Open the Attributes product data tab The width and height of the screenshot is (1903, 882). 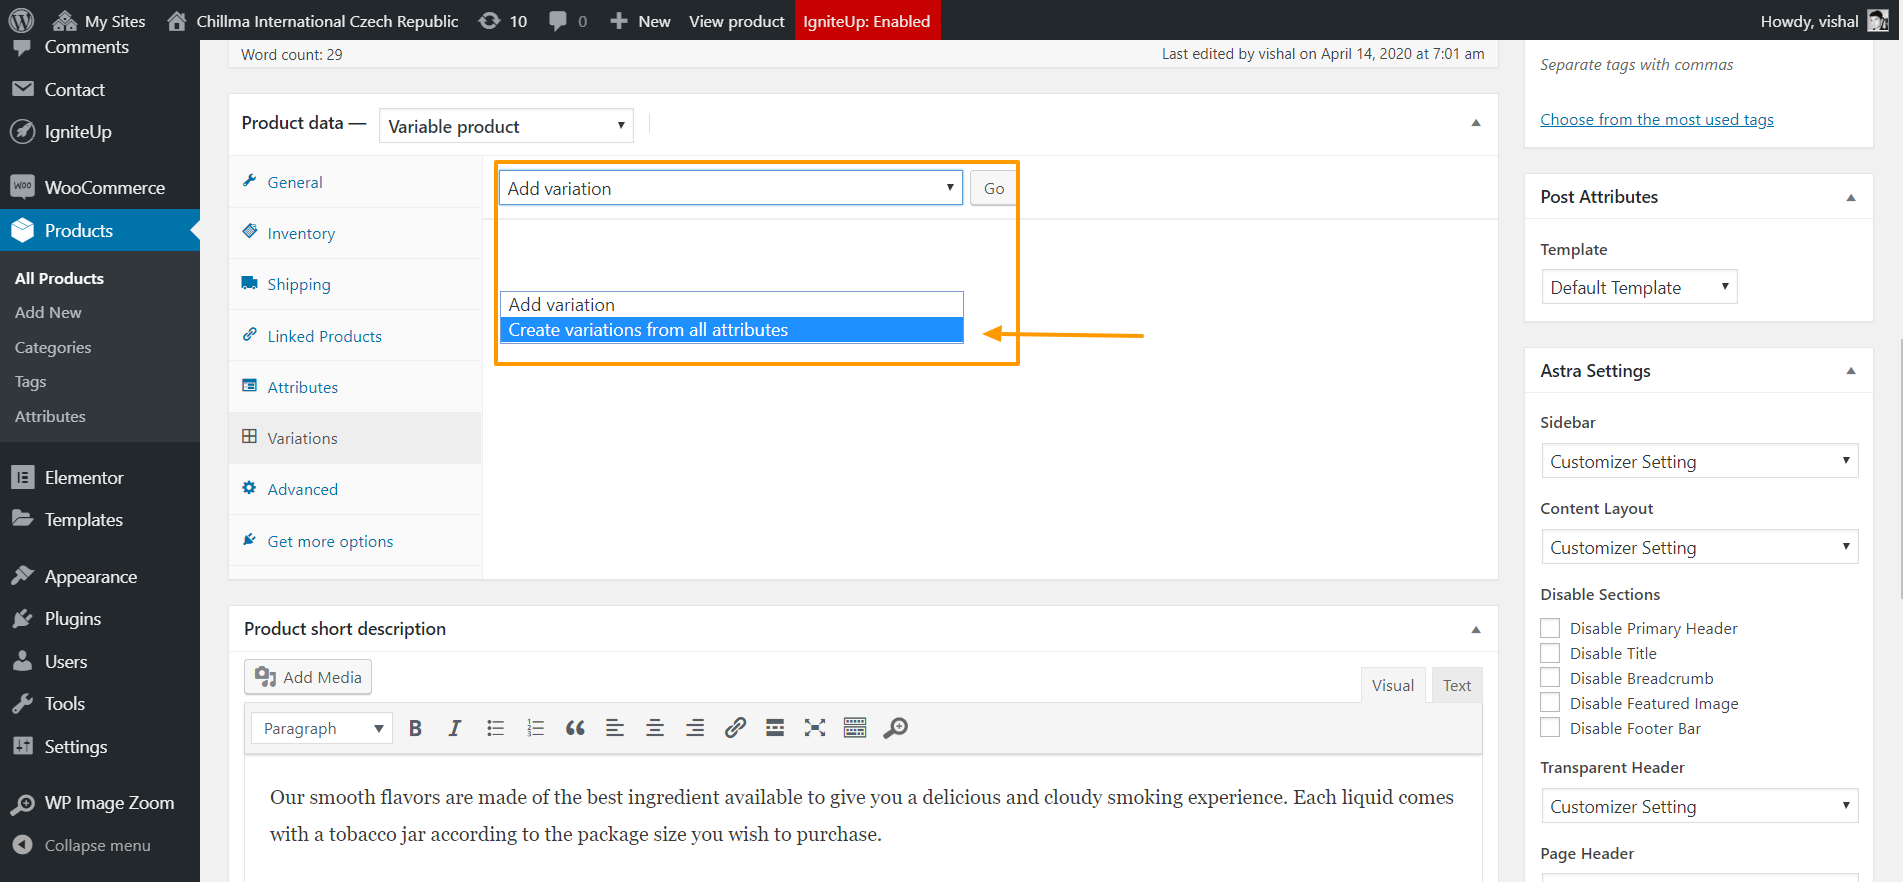[355, 387]
